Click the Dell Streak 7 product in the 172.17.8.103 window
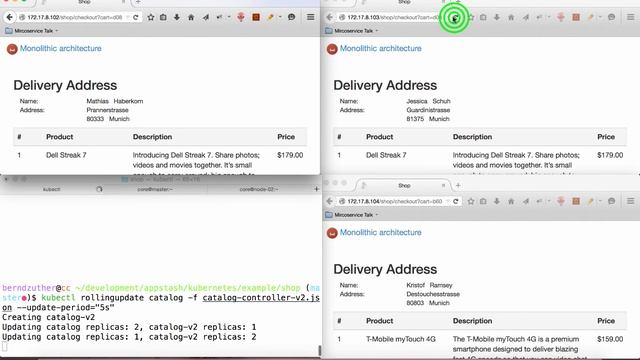Screen dimensions: 640x360 386,155
